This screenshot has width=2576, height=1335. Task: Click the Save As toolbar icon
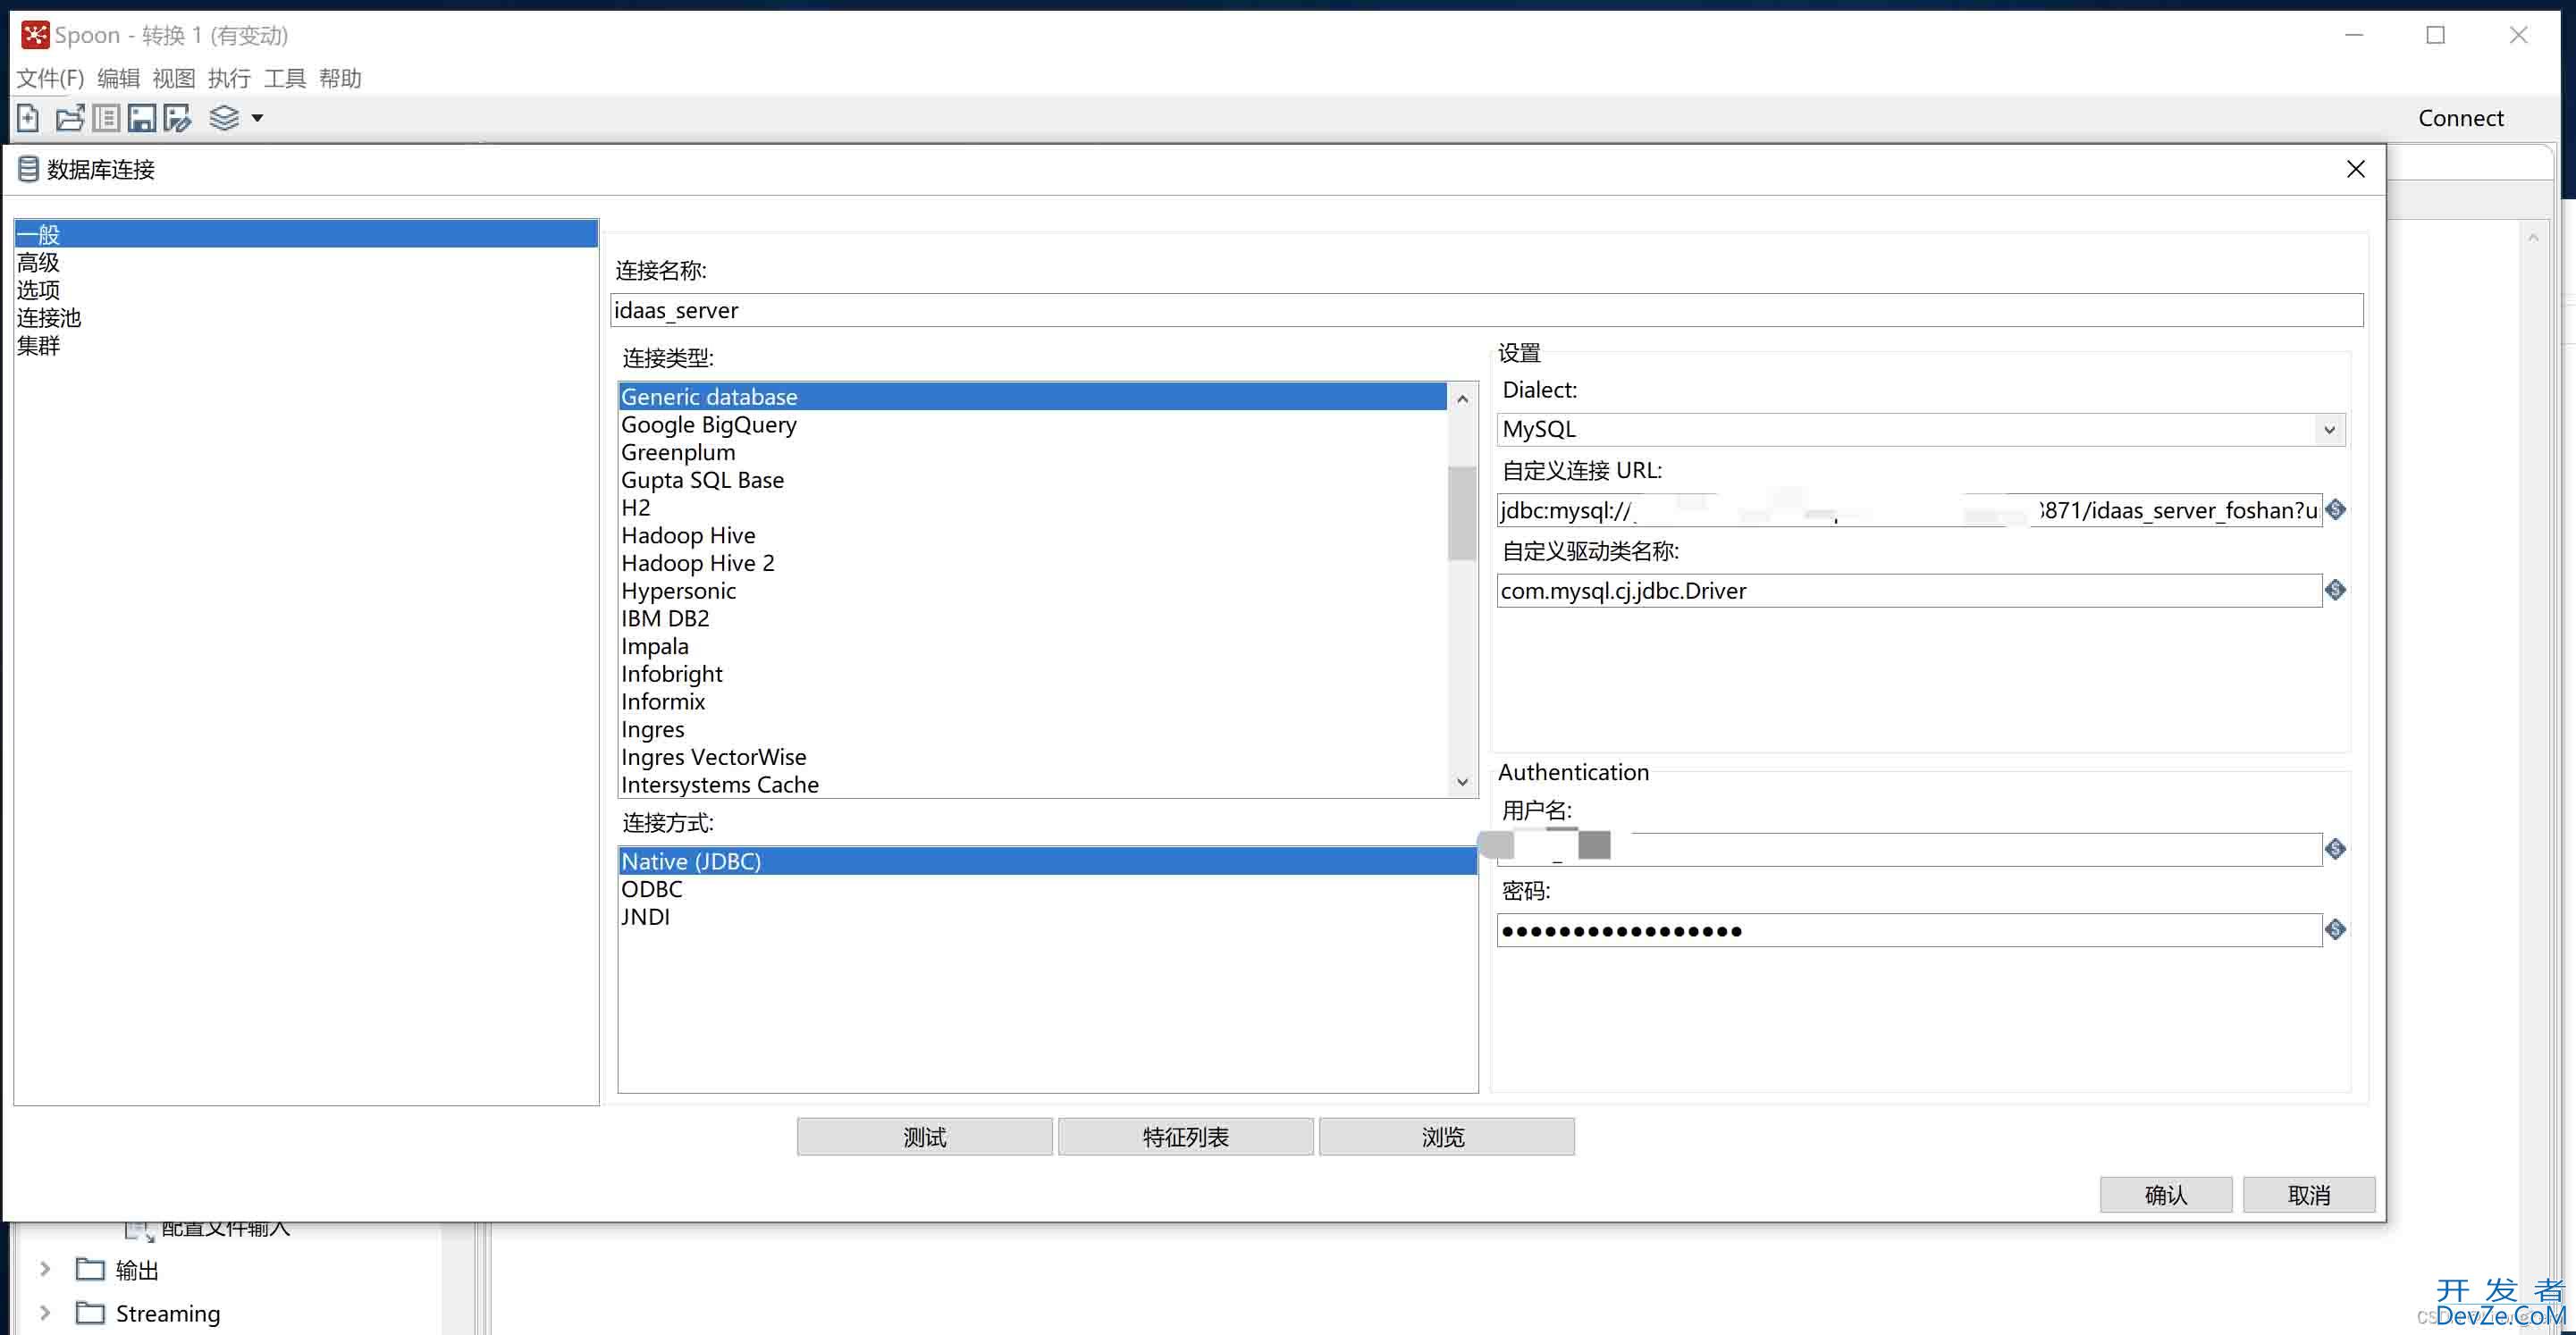tap(178, 118)
